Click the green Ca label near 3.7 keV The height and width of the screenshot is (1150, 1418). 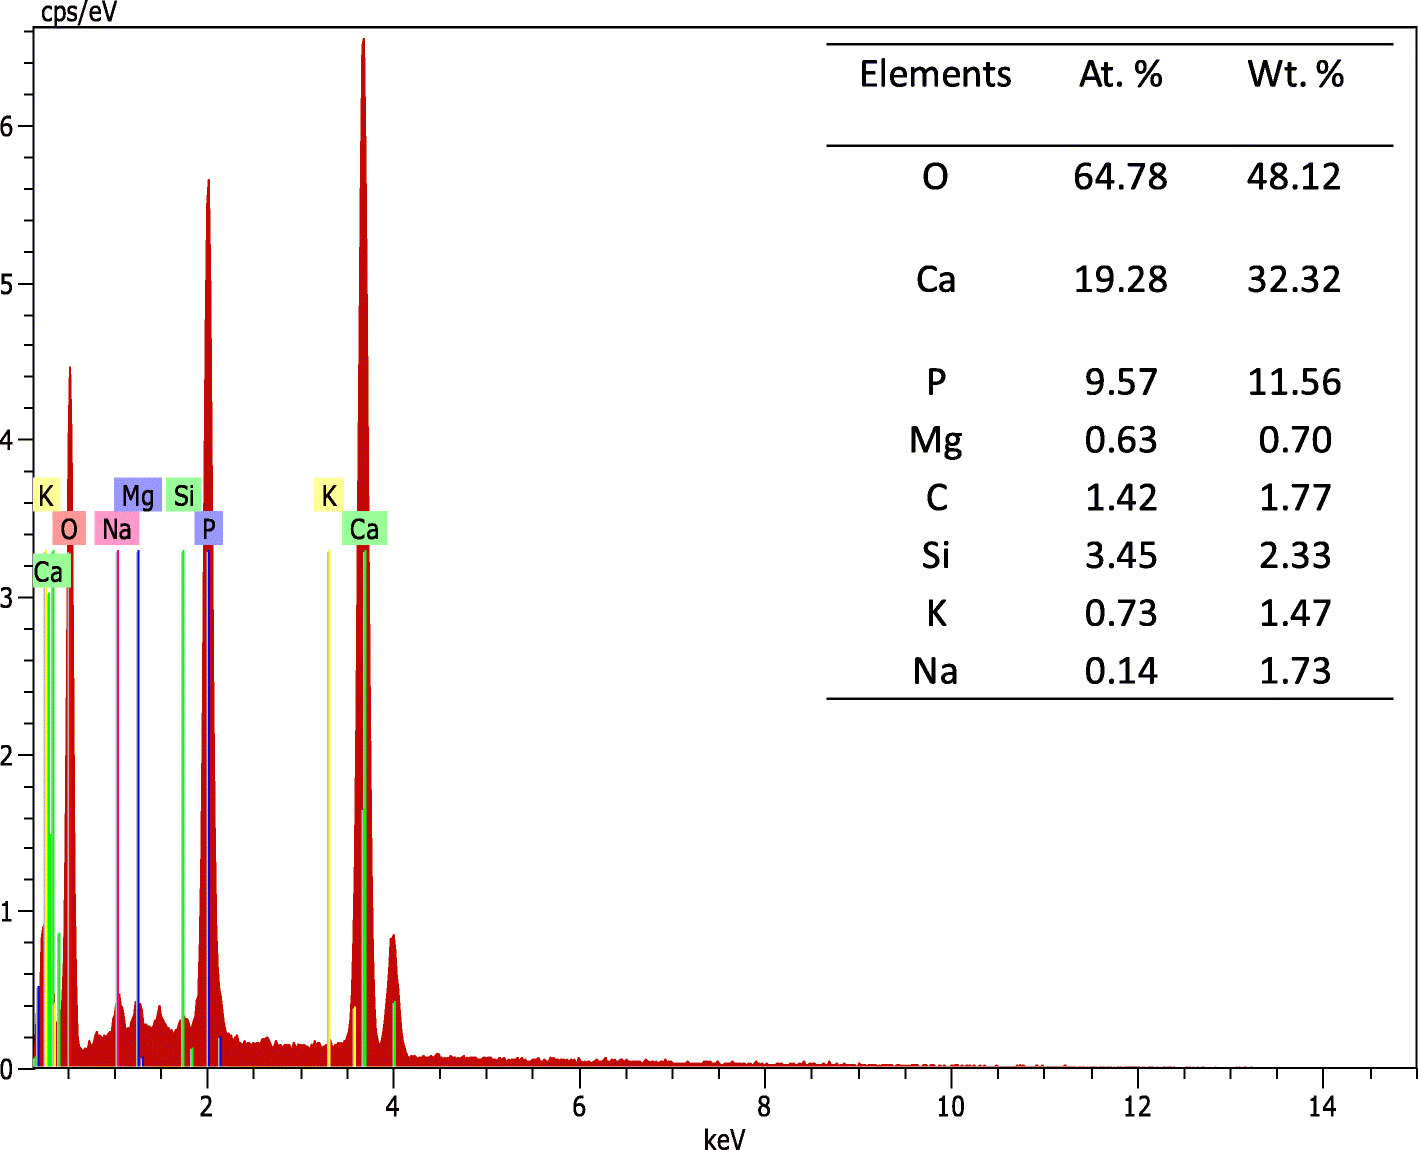[x=365, y=529]
